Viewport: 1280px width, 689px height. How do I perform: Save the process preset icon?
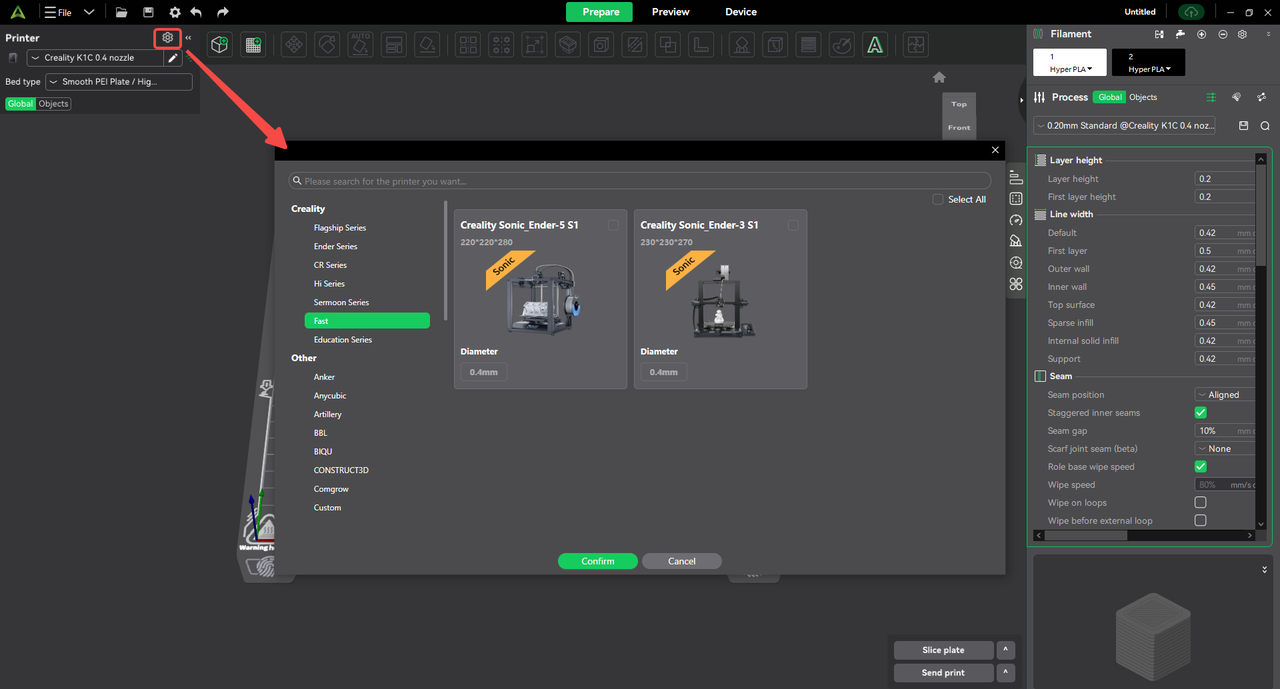(x=1244, y=126)
